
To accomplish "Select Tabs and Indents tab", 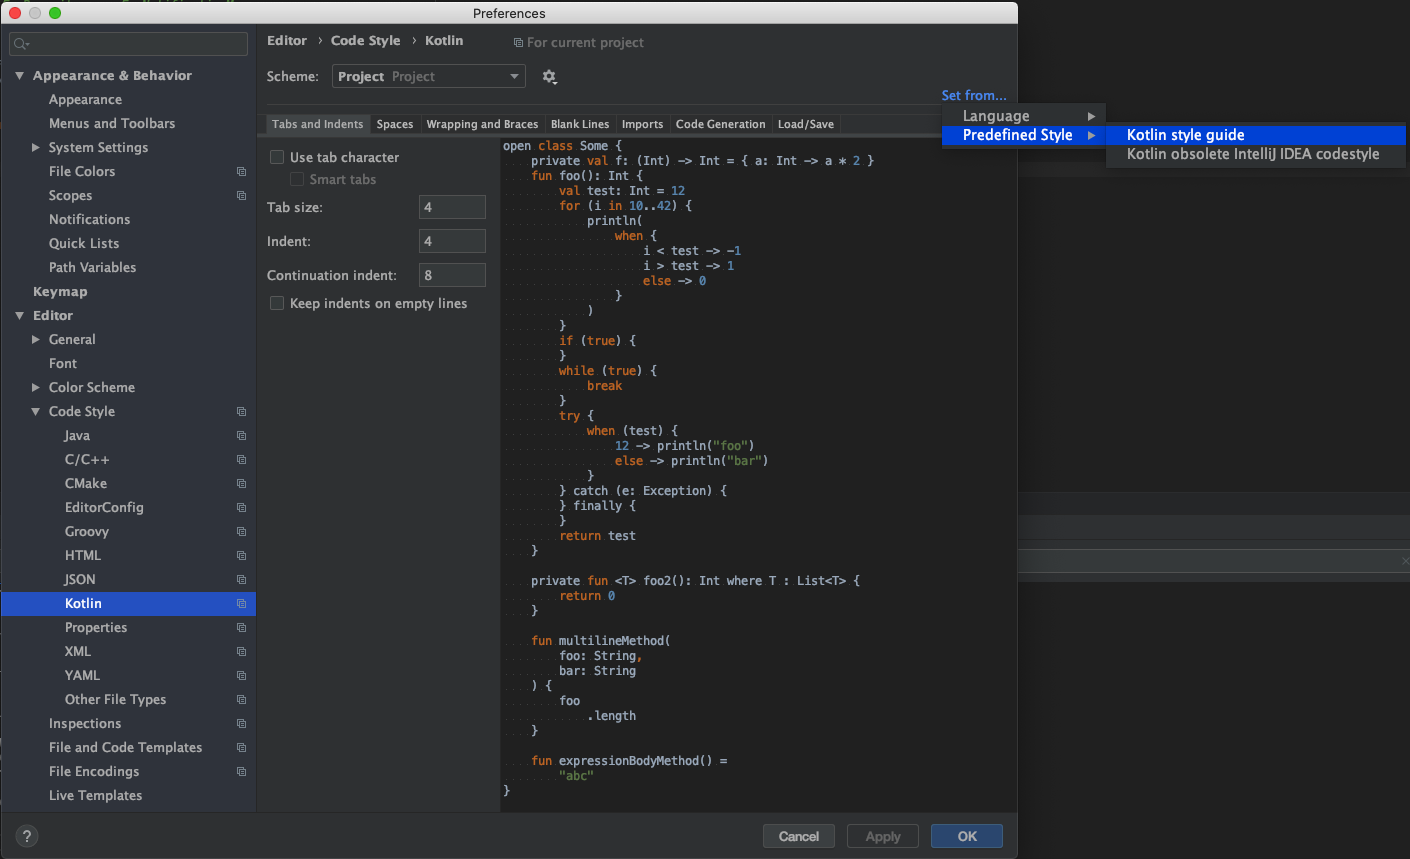I will coord(317,124).
